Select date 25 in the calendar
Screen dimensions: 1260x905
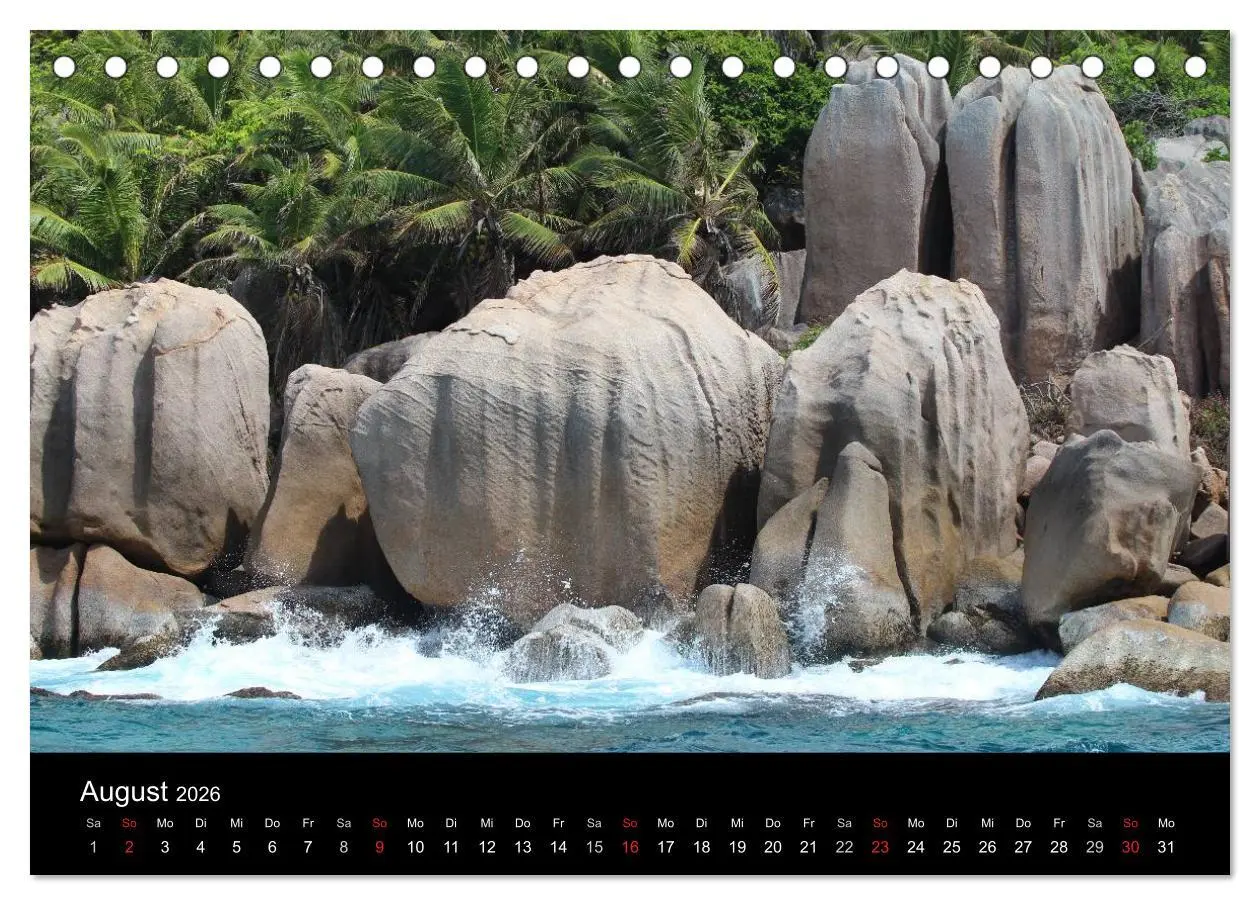(952, 847)
